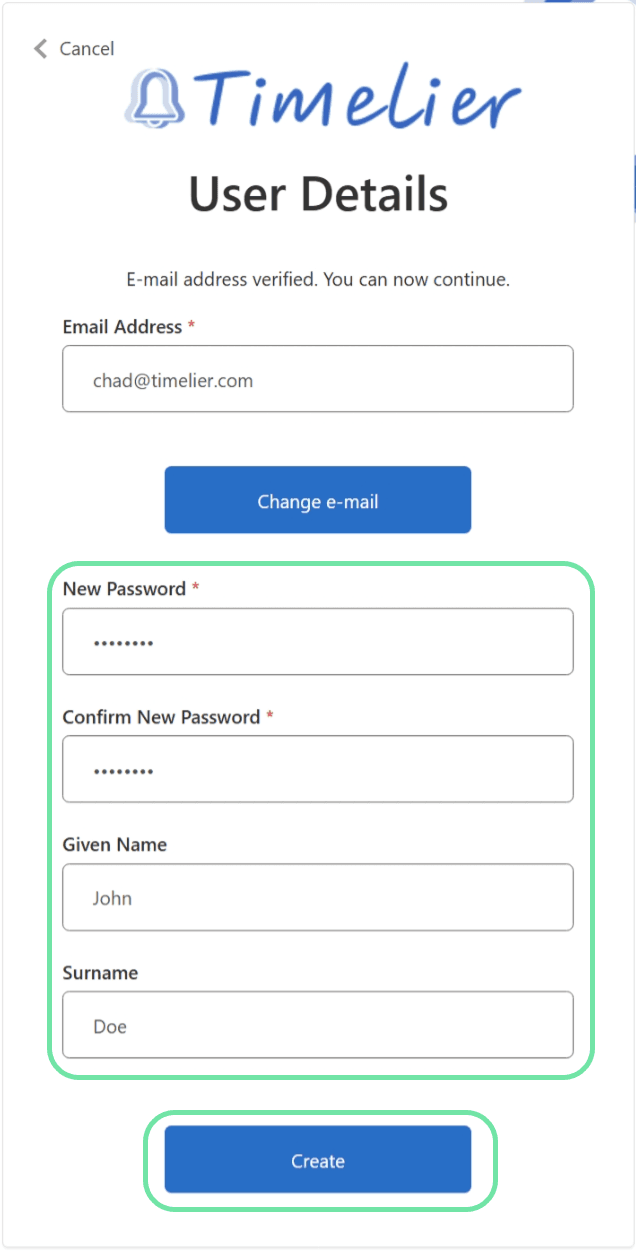636x1251 pixels.
Task: Focus the New Password field
Action: point(318,642)
